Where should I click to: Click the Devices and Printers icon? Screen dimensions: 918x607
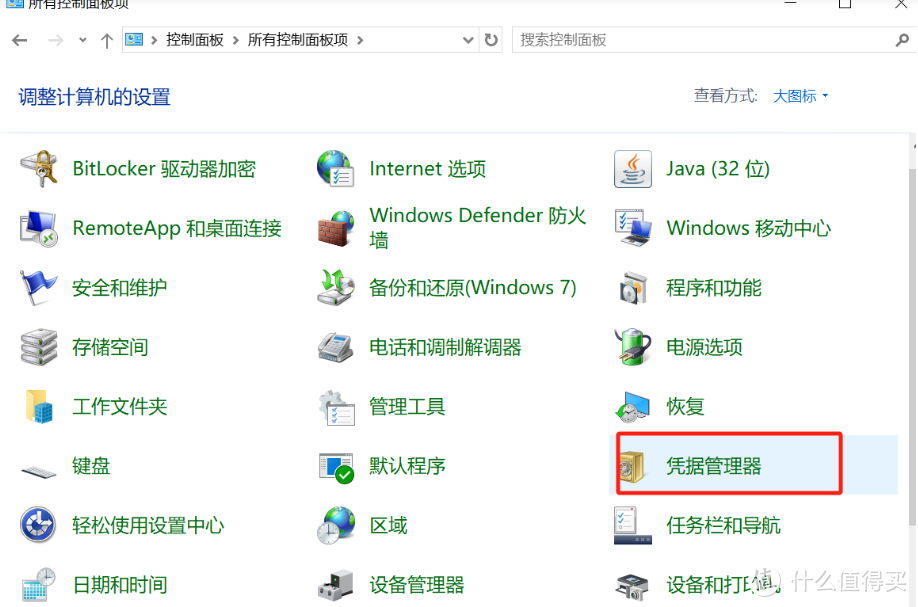632,586
